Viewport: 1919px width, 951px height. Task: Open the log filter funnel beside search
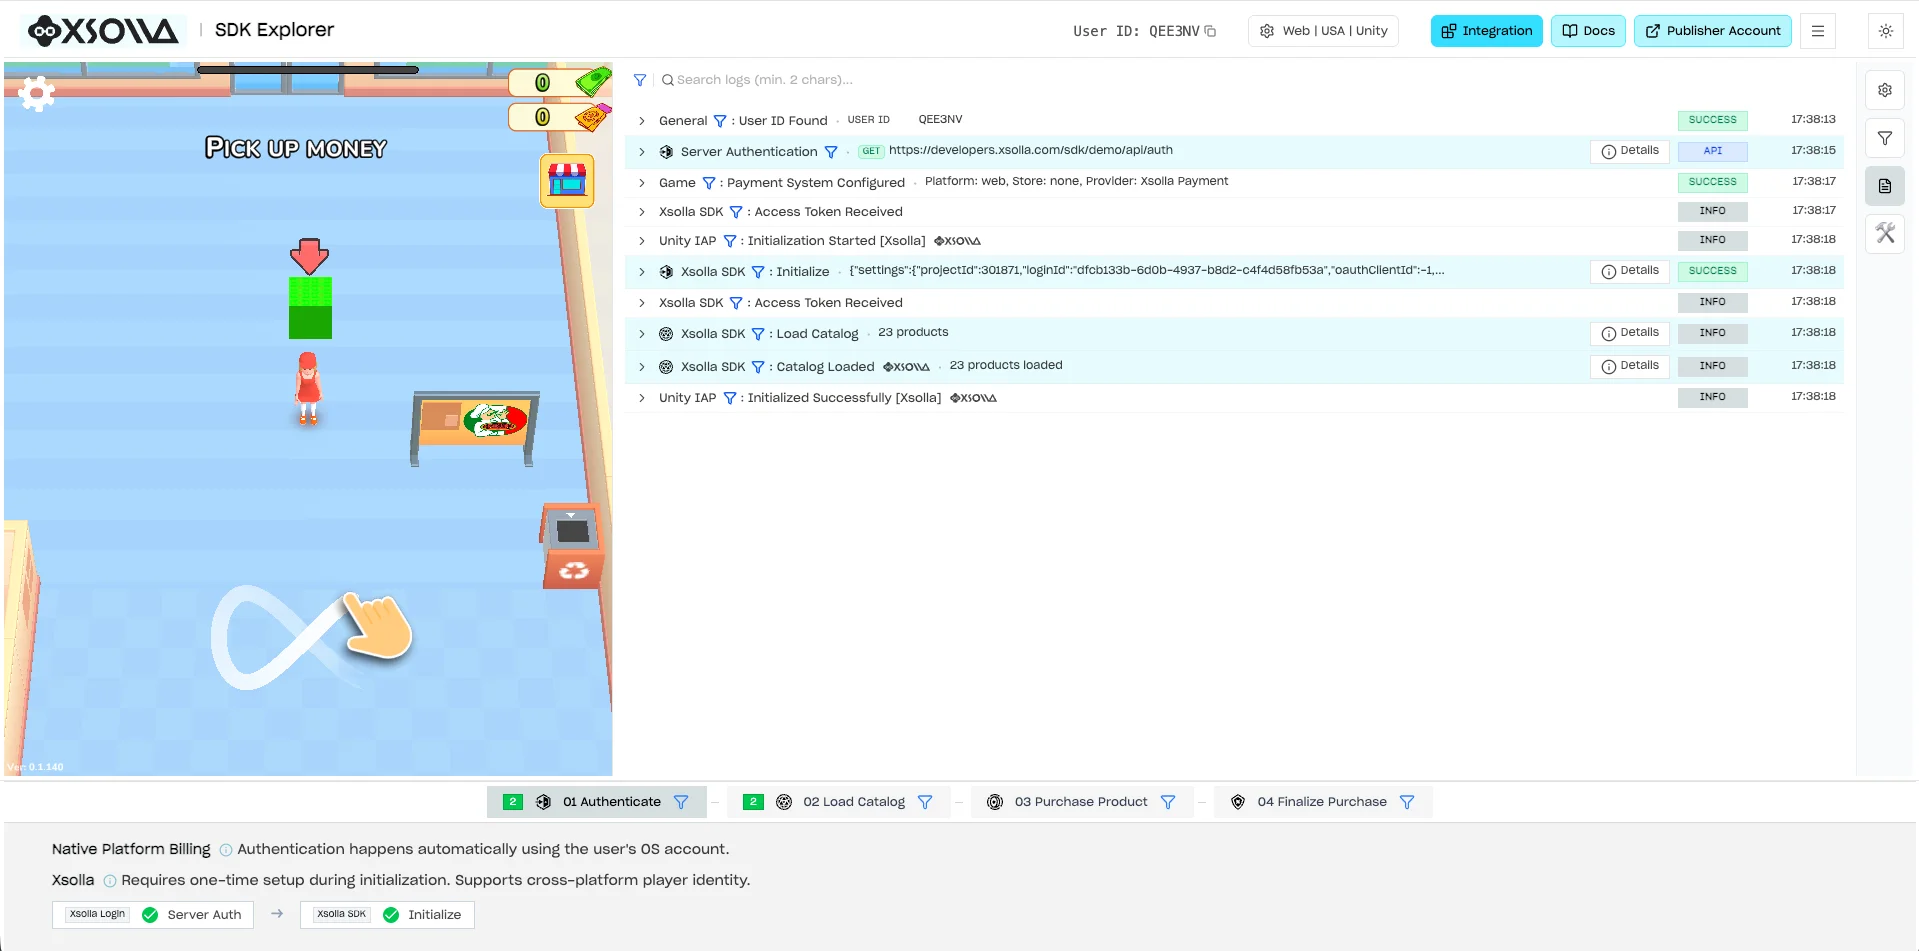click(x=640, y=80)
